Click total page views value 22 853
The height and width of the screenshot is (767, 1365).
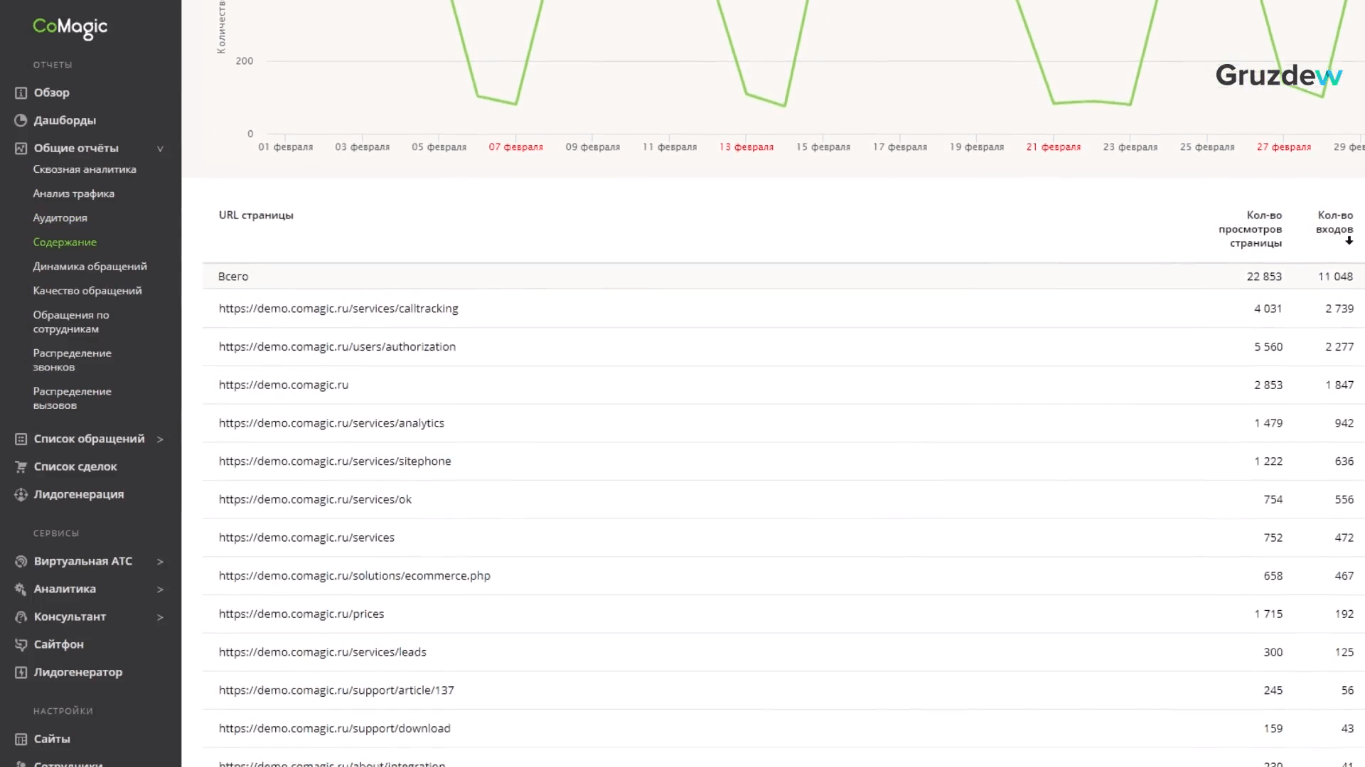(1264, 277)
